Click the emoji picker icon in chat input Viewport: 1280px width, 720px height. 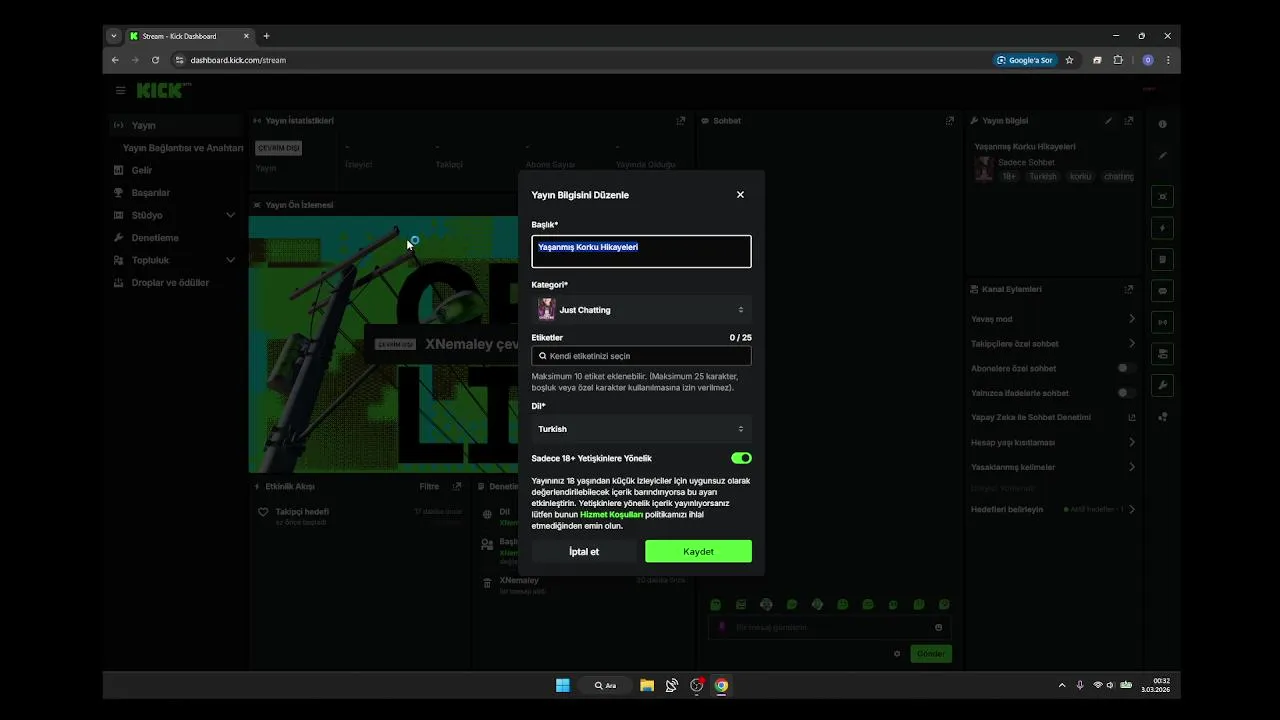938,628
